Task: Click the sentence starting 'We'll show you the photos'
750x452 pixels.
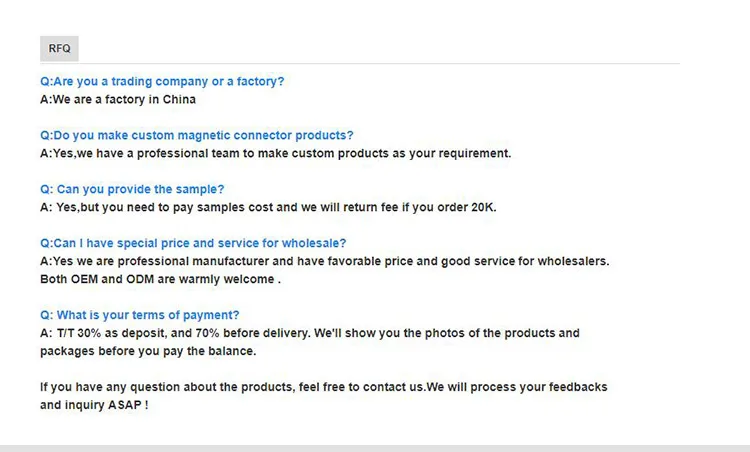Action: tap(447, 333)
